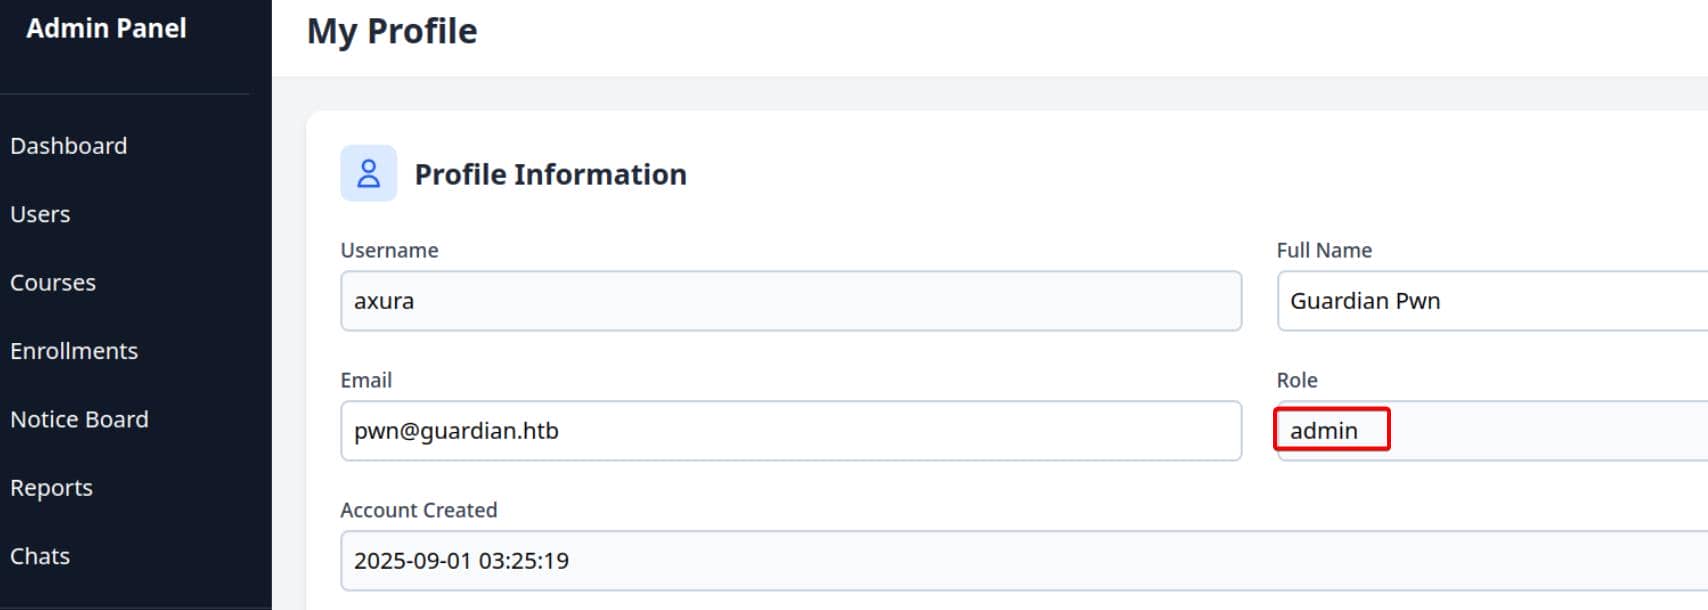Viewport: 1708px width, 610px height.
Task: Navigate to Enrollments
Action: tap(74, 351)
